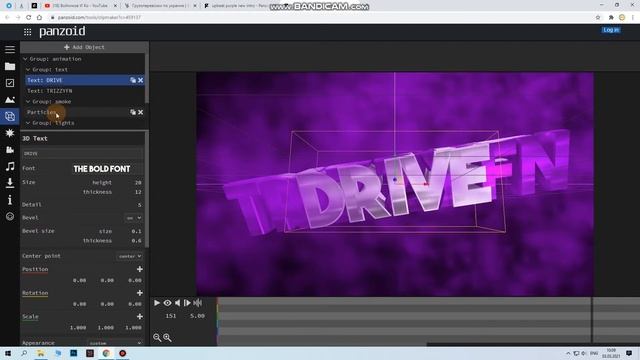Duplicate the Text: DRIVE object
This screenshot has width=640, height=360.
click(x=133, y=80)
